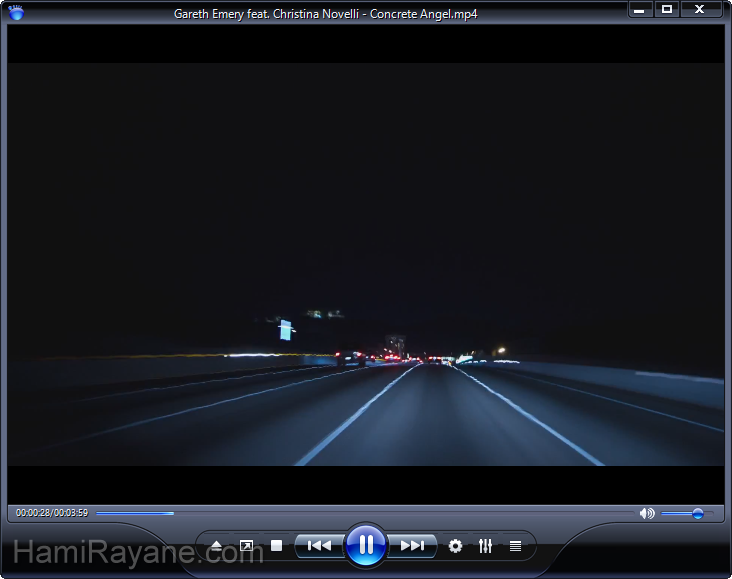Click the video display area

coord(366,264)
